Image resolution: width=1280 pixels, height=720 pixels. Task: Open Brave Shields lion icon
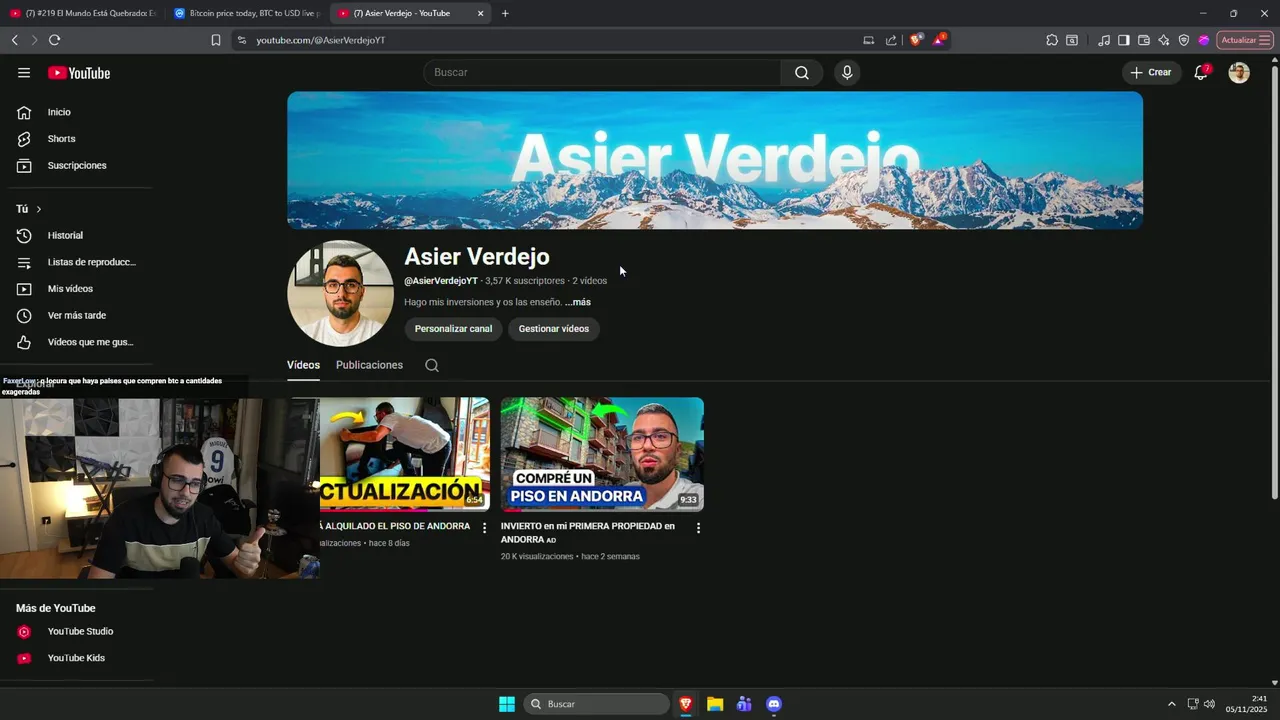[916, 40]
